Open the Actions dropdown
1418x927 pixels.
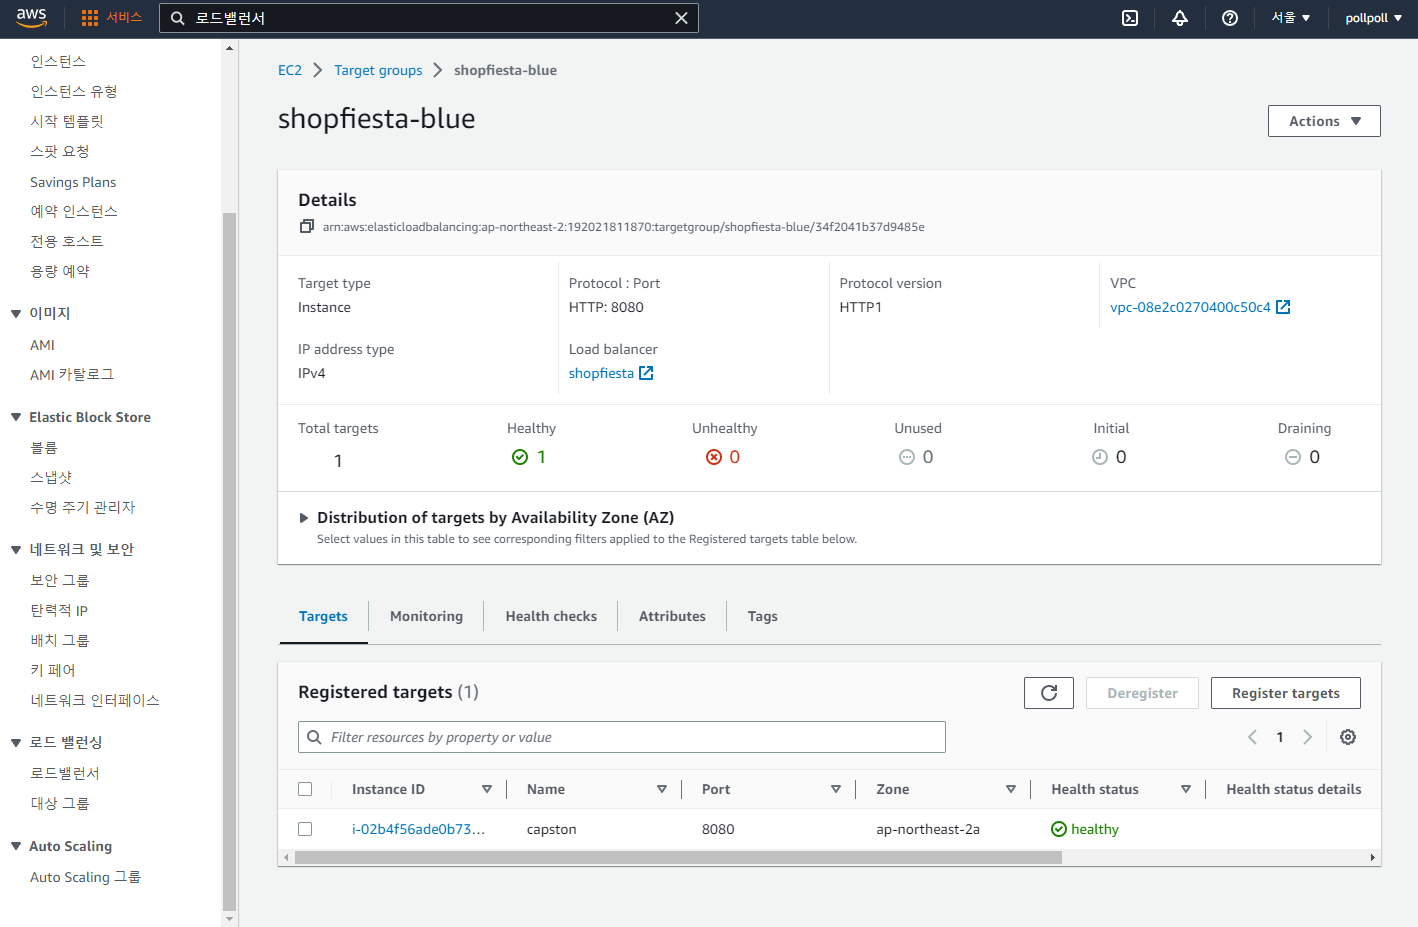click(x=1324, y=121)
